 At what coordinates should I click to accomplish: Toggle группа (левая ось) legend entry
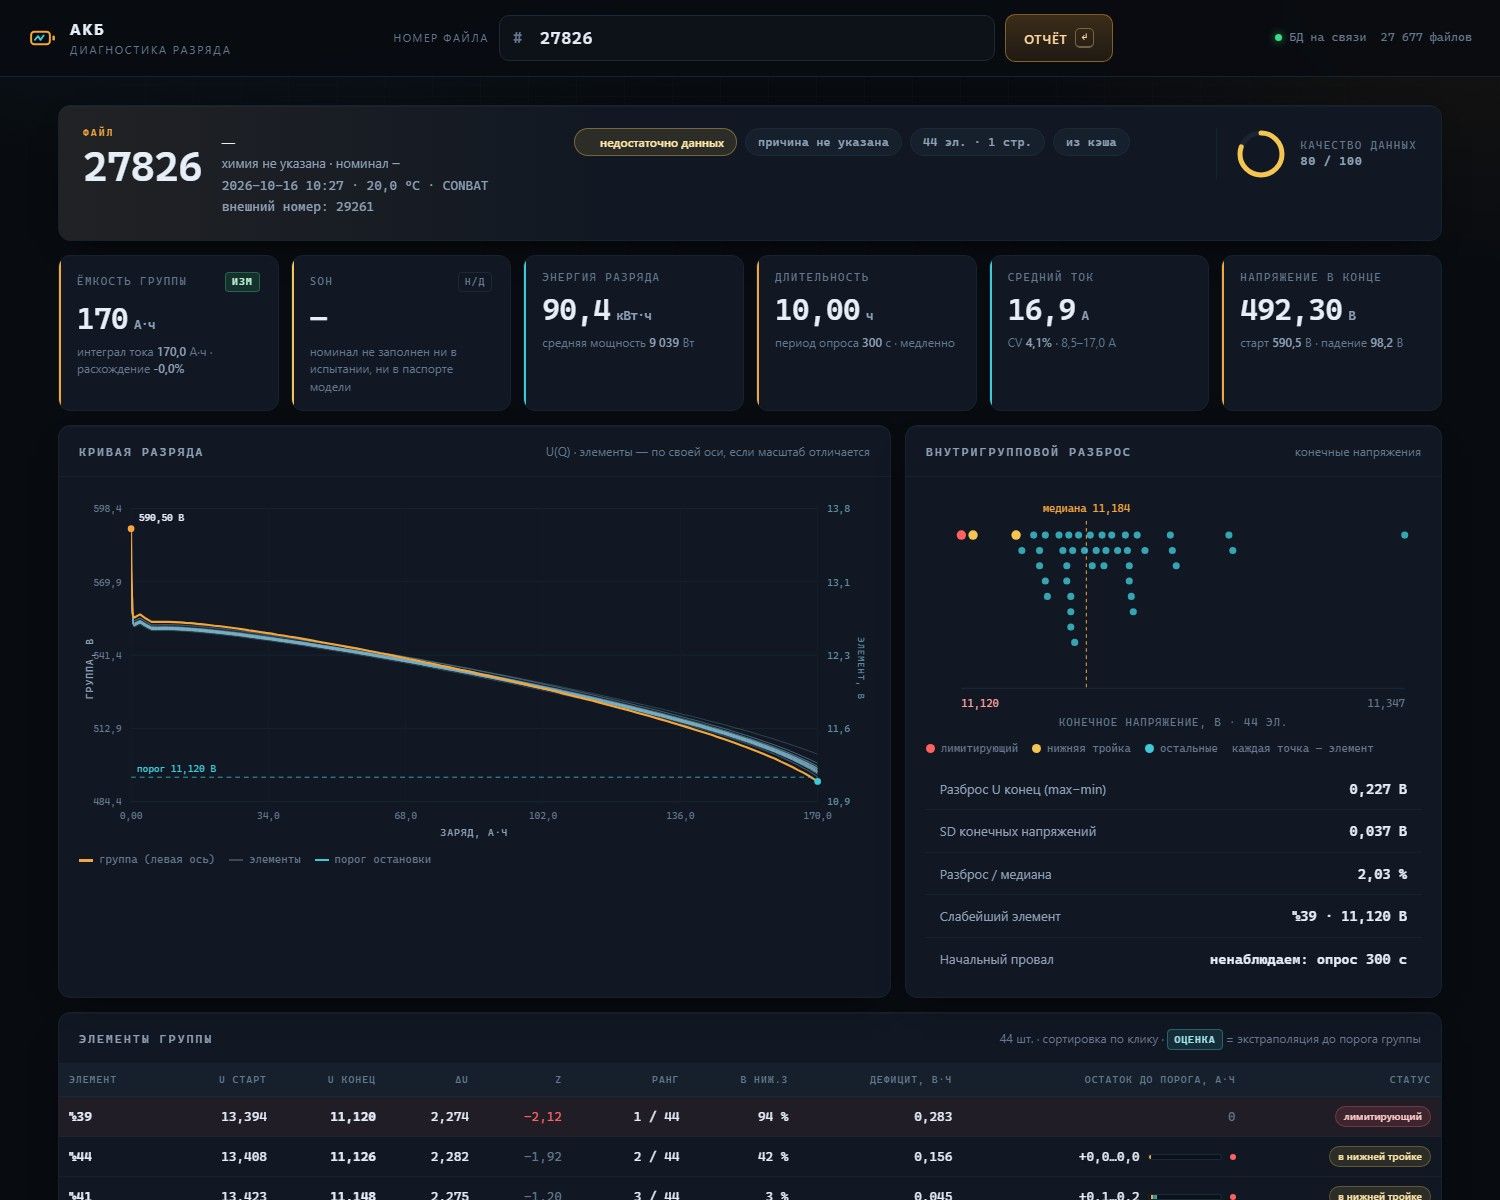pos(147,860)
